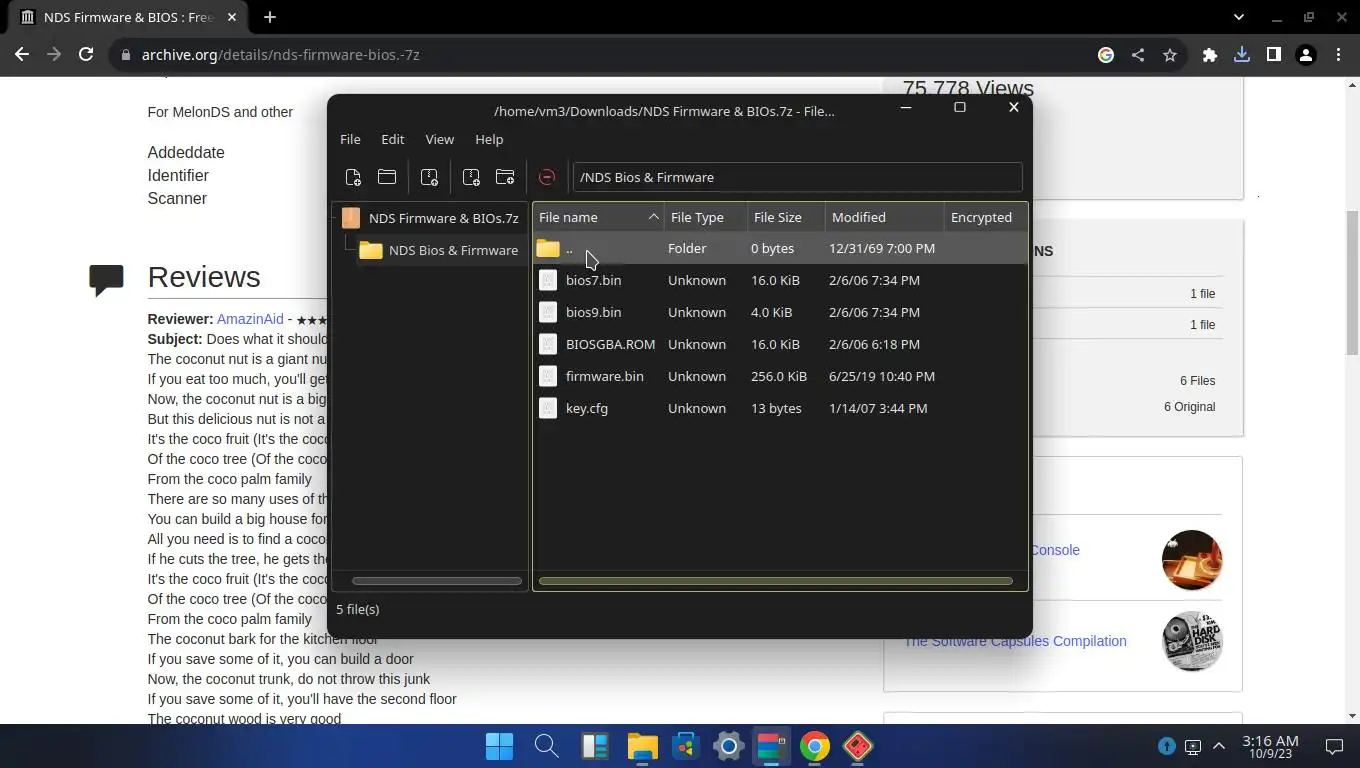Open the taskbar search icon
This screenshot has width=1360, height=768.
click(546, 746)
